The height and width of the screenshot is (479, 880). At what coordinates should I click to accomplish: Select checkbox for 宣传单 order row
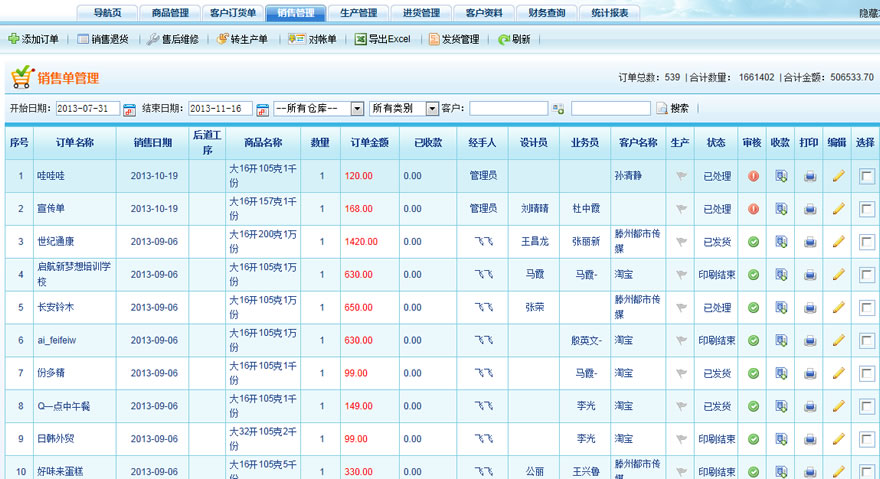(x=866, y=209)
